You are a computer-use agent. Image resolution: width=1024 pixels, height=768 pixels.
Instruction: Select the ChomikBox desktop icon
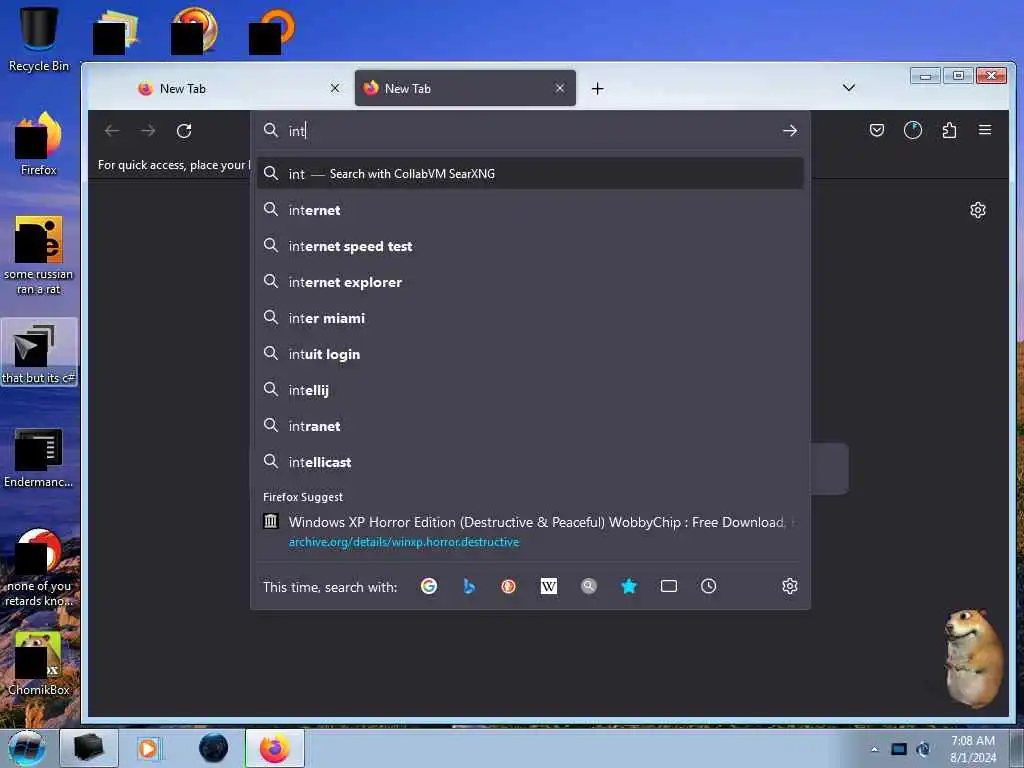click(39, 664)
